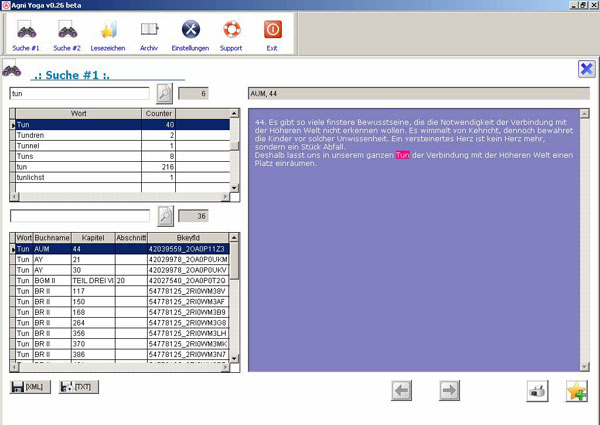
Task: Click the empty second filter input field
Action: 80,216
